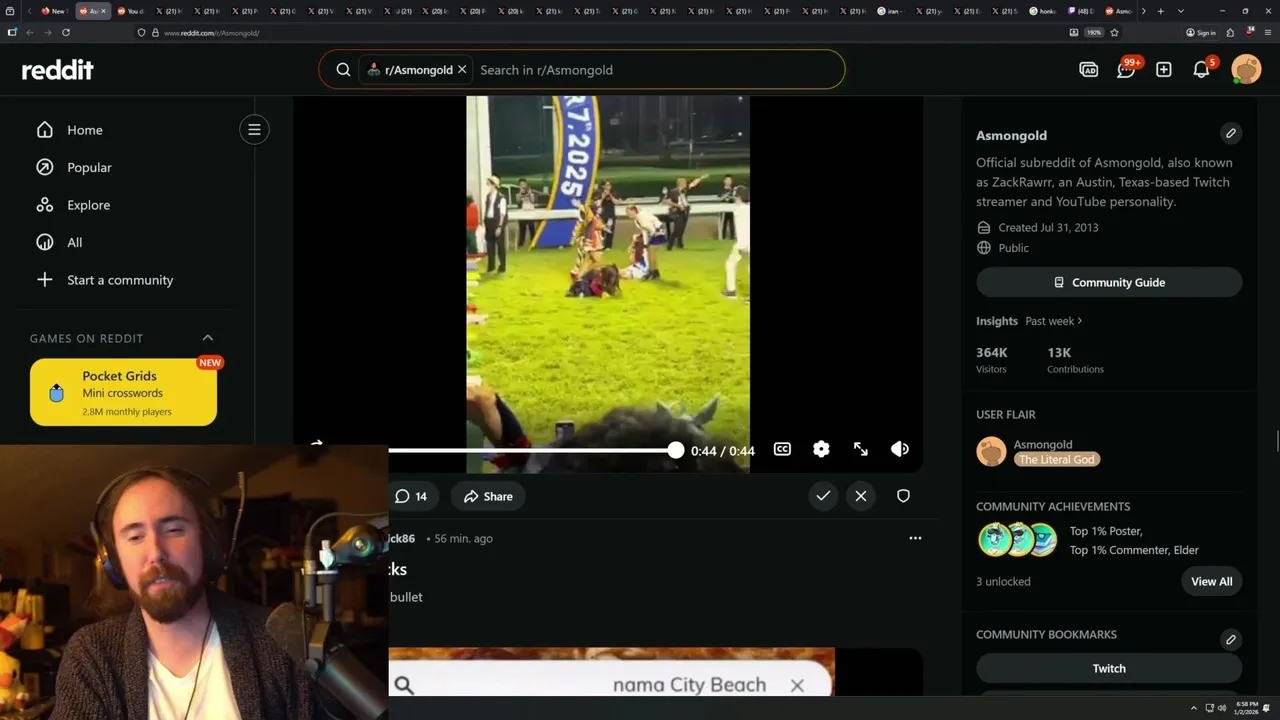The height and width of the screenshot is (720, 1280).
Task: Edit the community bookmarks
Action: pyautogui.click(x=1231, y=639)
